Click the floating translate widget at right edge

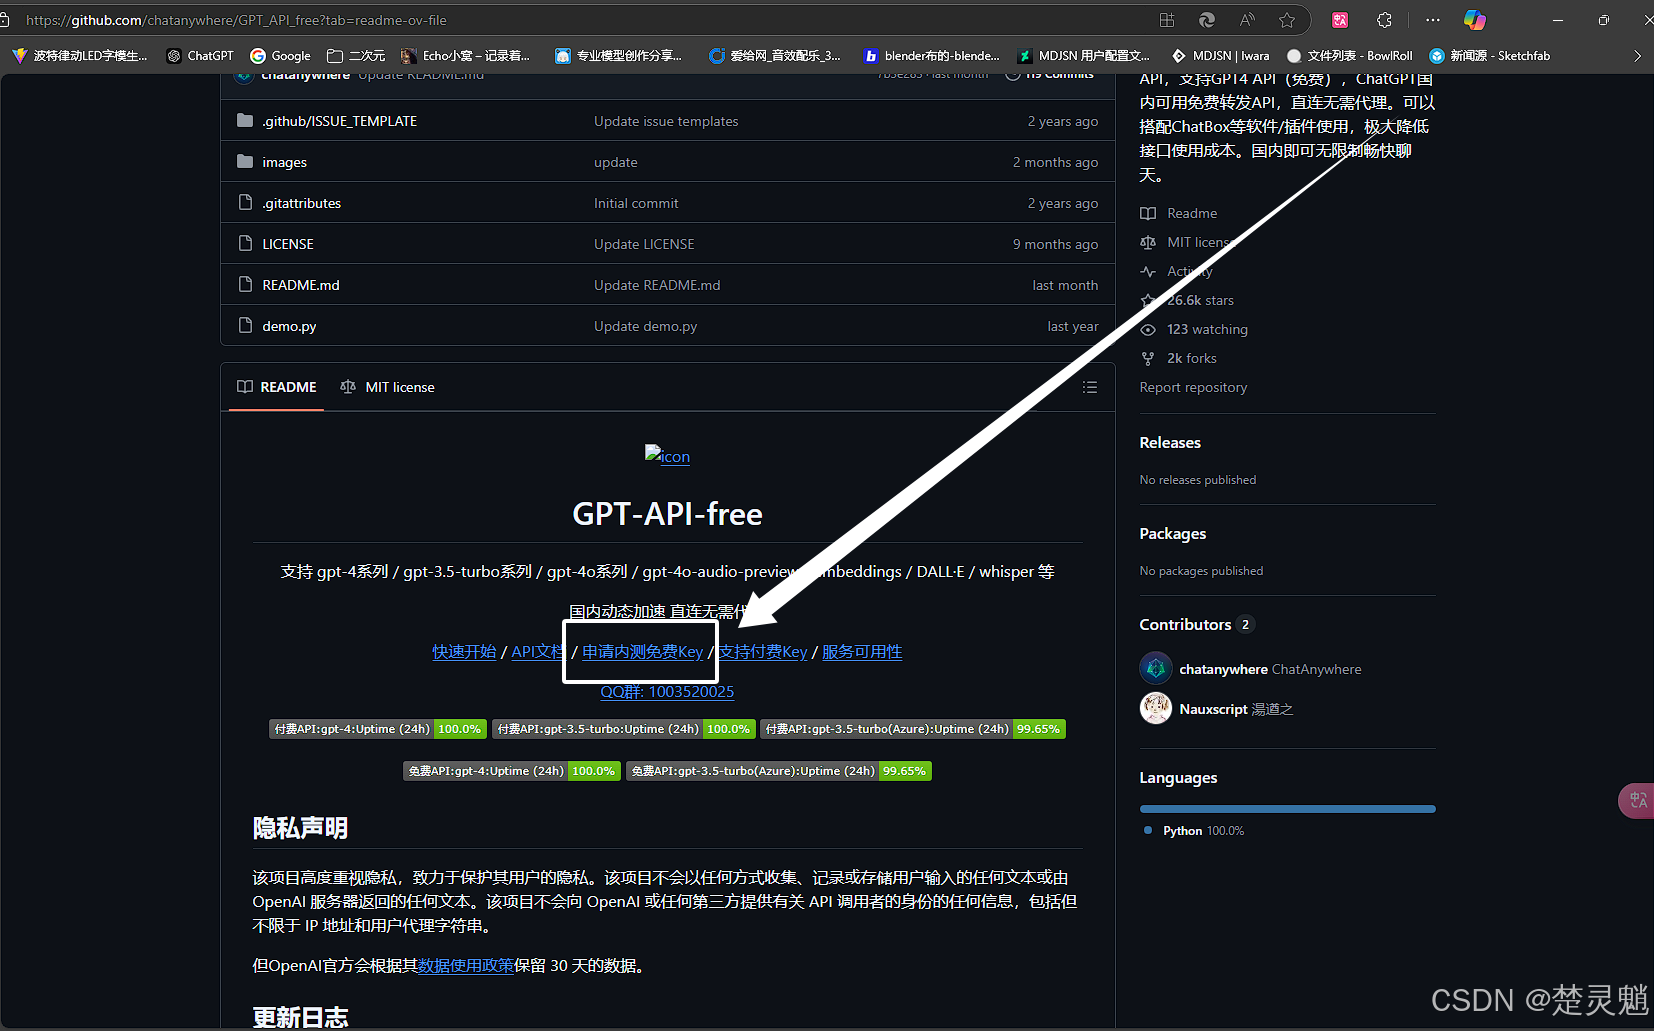tap(1637, 800)
